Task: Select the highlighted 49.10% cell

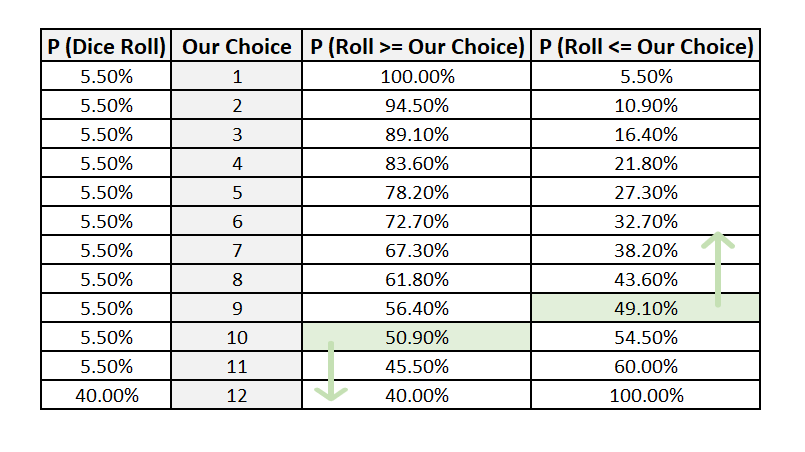Action: [x=645, y=308]
